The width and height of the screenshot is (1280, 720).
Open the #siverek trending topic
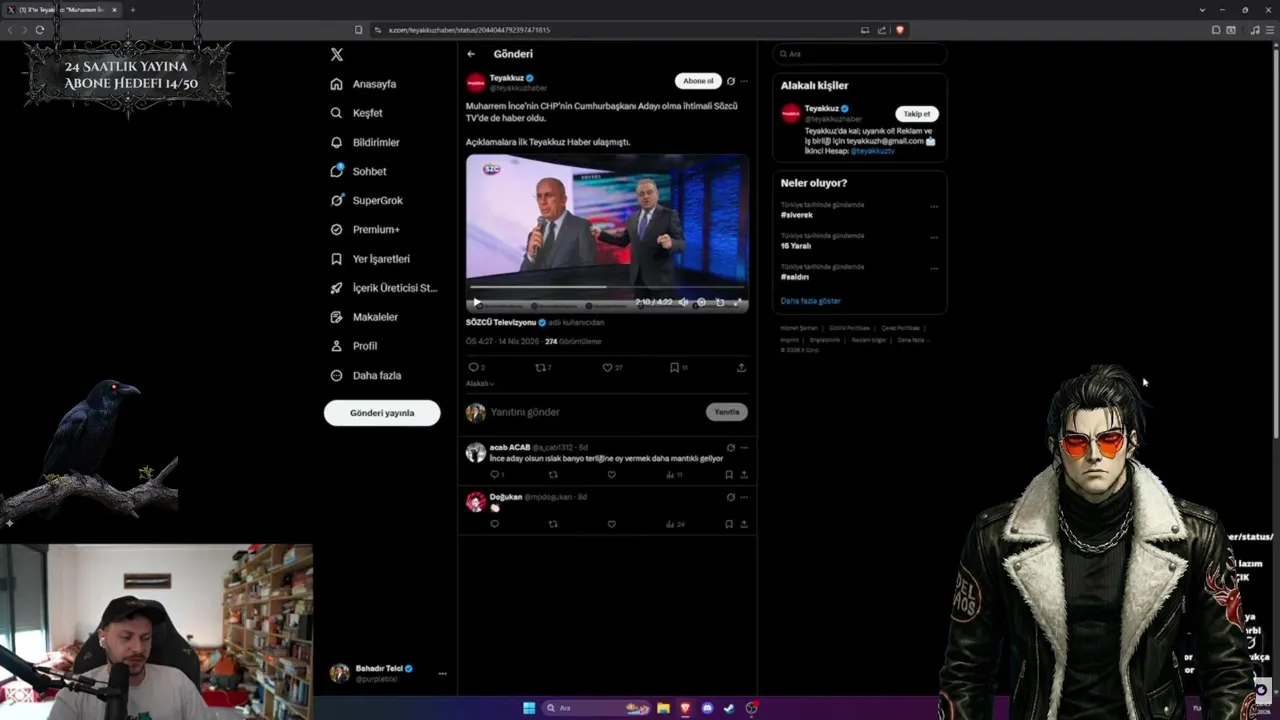tap(797, 215)
